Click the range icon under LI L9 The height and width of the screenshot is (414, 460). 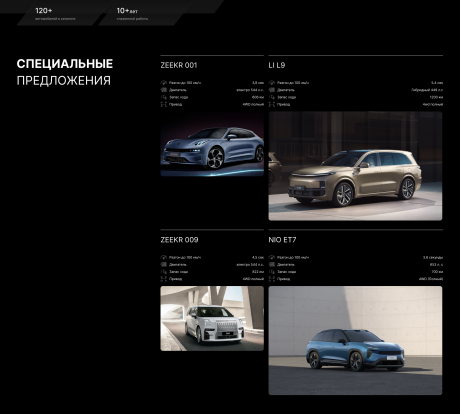tap(272, 97)
